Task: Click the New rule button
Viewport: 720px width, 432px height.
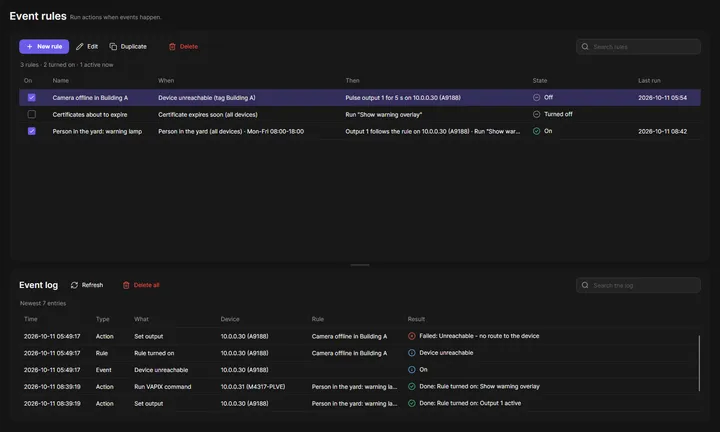Action: coord(44,46)
